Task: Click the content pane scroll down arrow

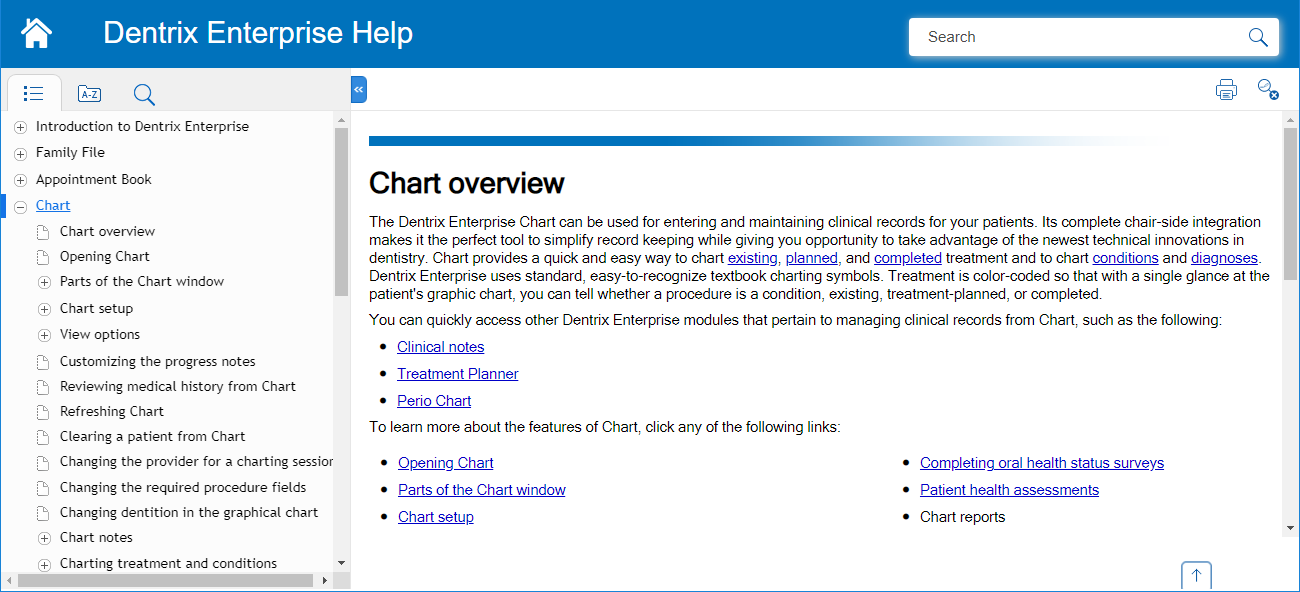Action: pyautogui.click(x=1290, y=528)
